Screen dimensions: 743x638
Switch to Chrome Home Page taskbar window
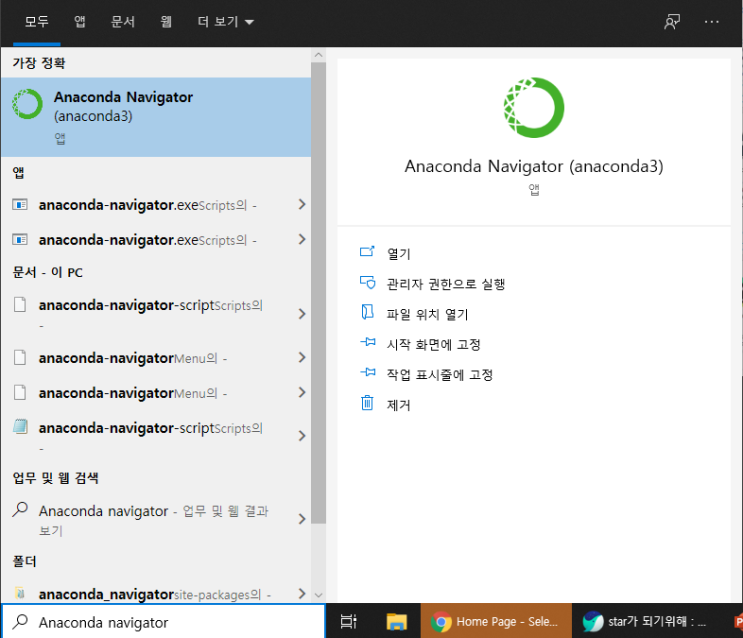(496, 621)
